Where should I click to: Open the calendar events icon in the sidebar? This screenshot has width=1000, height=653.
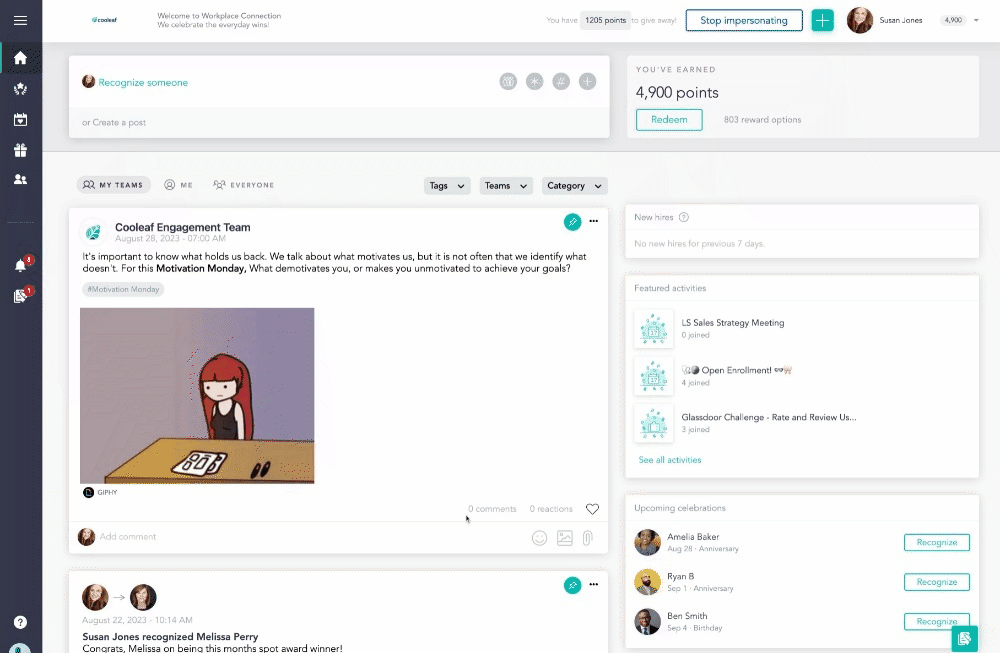(x=20, y=119)
